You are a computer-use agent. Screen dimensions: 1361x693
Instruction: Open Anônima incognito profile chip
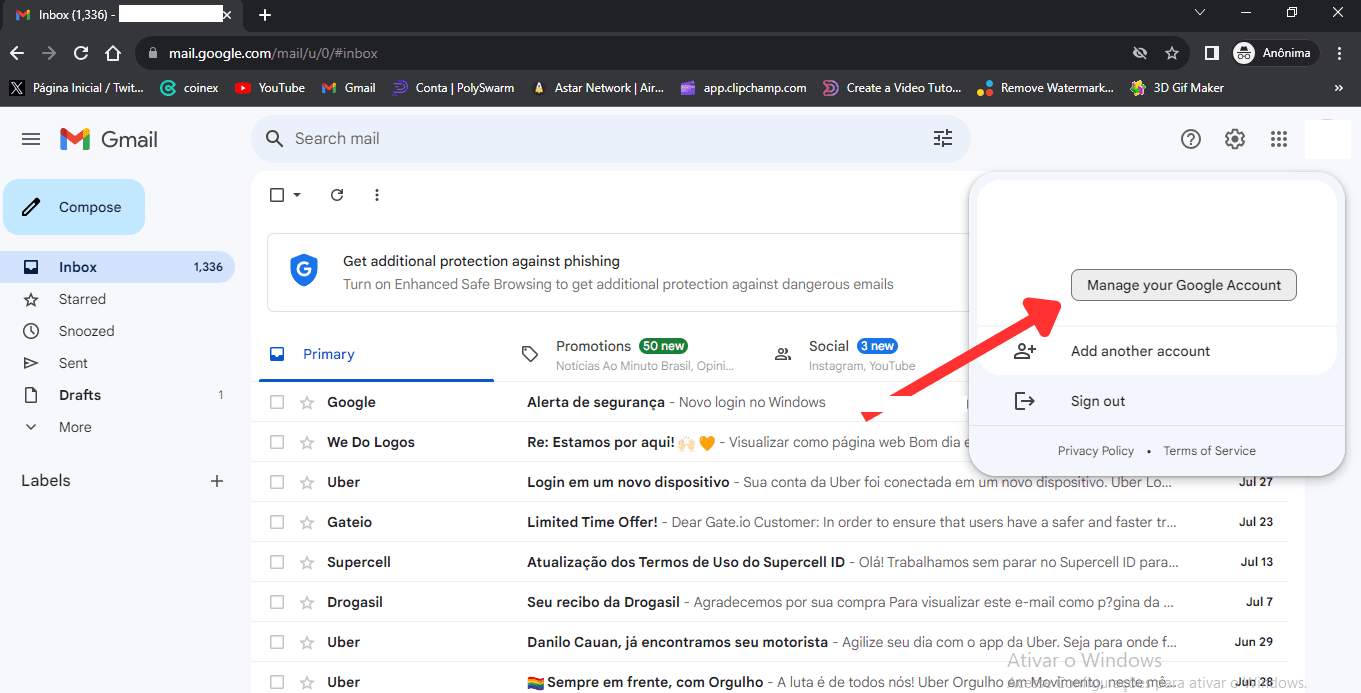1275,53
